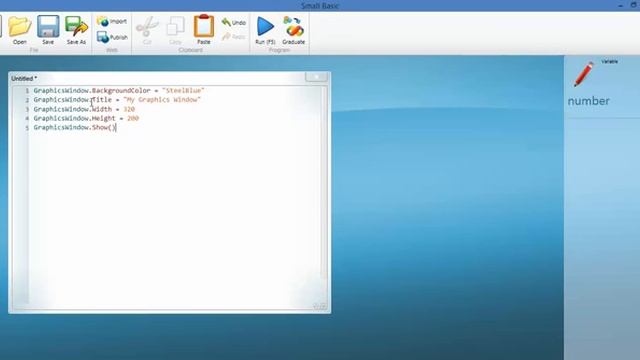Choose Save As in the toolbar
This screenshot has width=640, height=360.
pyautogui.click(x=76, y=30)
